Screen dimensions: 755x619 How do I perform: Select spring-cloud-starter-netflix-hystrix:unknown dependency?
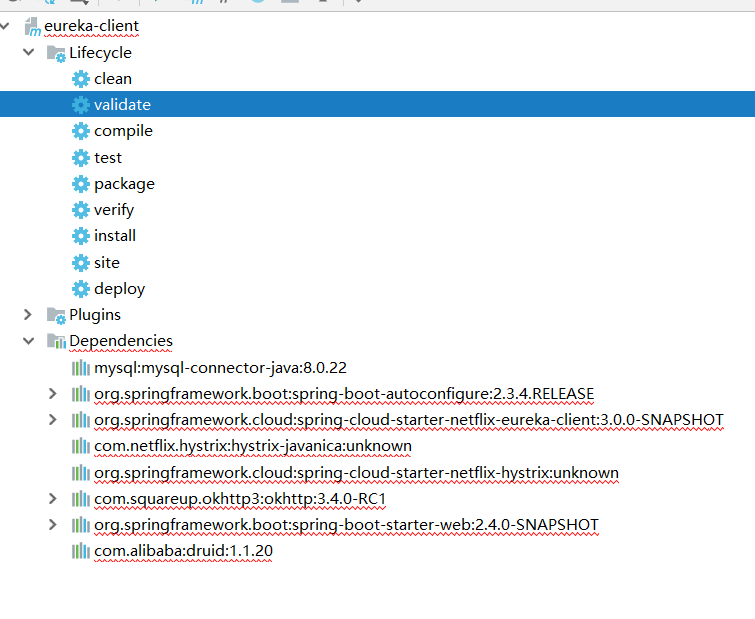click(x=356, y=473)
